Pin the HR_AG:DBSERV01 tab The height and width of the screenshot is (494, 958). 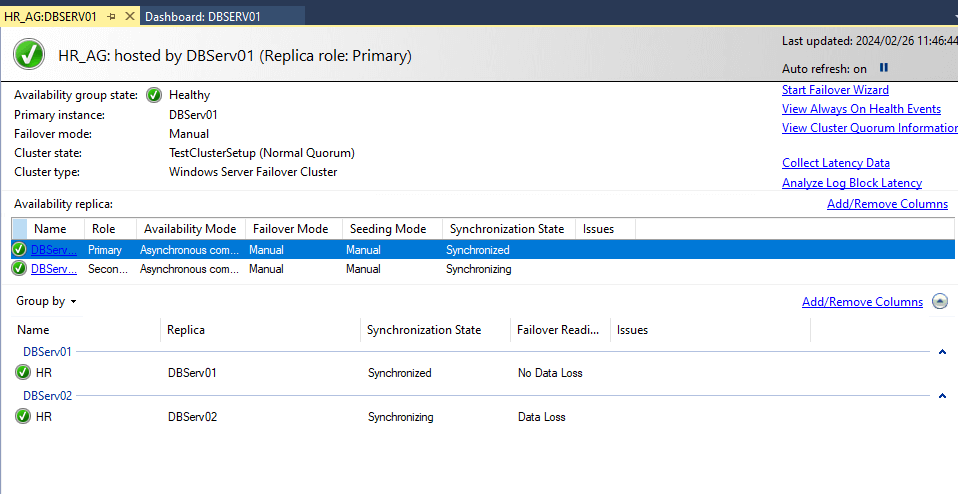111,17
